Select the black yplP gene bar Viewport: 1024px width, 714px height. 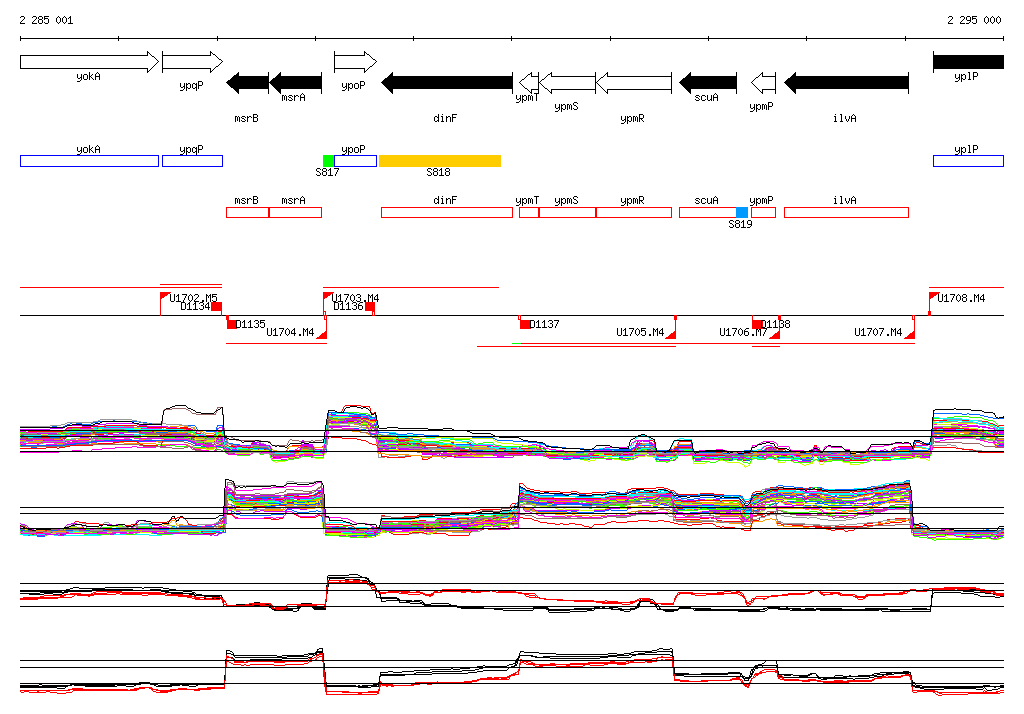pos(967,62)
